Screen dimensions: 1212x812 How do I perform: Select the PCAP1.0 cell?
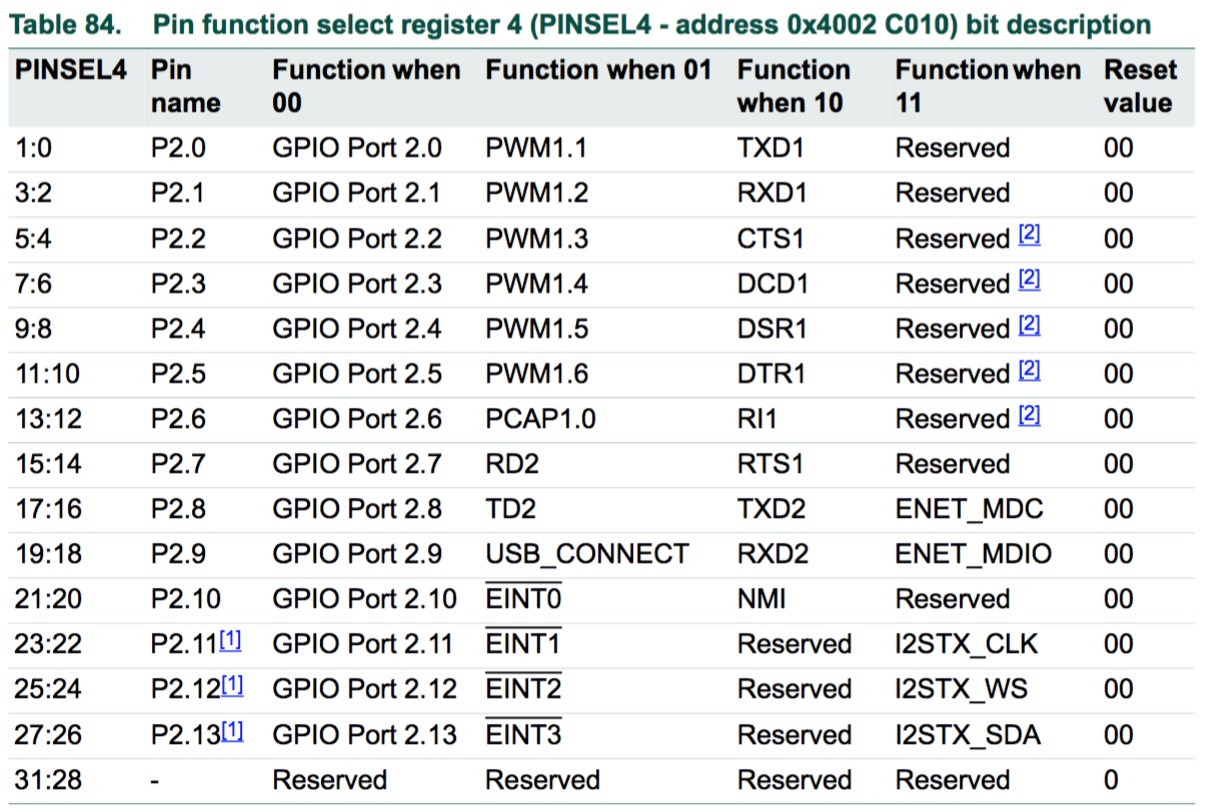pyautogui.click(x=540, y=419)
